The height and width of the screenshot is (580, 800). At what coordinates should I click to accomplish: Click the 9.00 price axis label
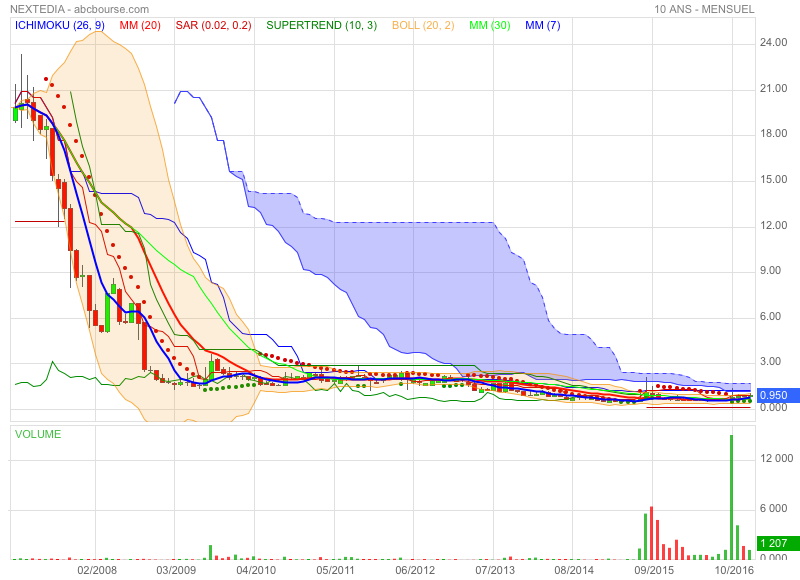coord(770,270)
